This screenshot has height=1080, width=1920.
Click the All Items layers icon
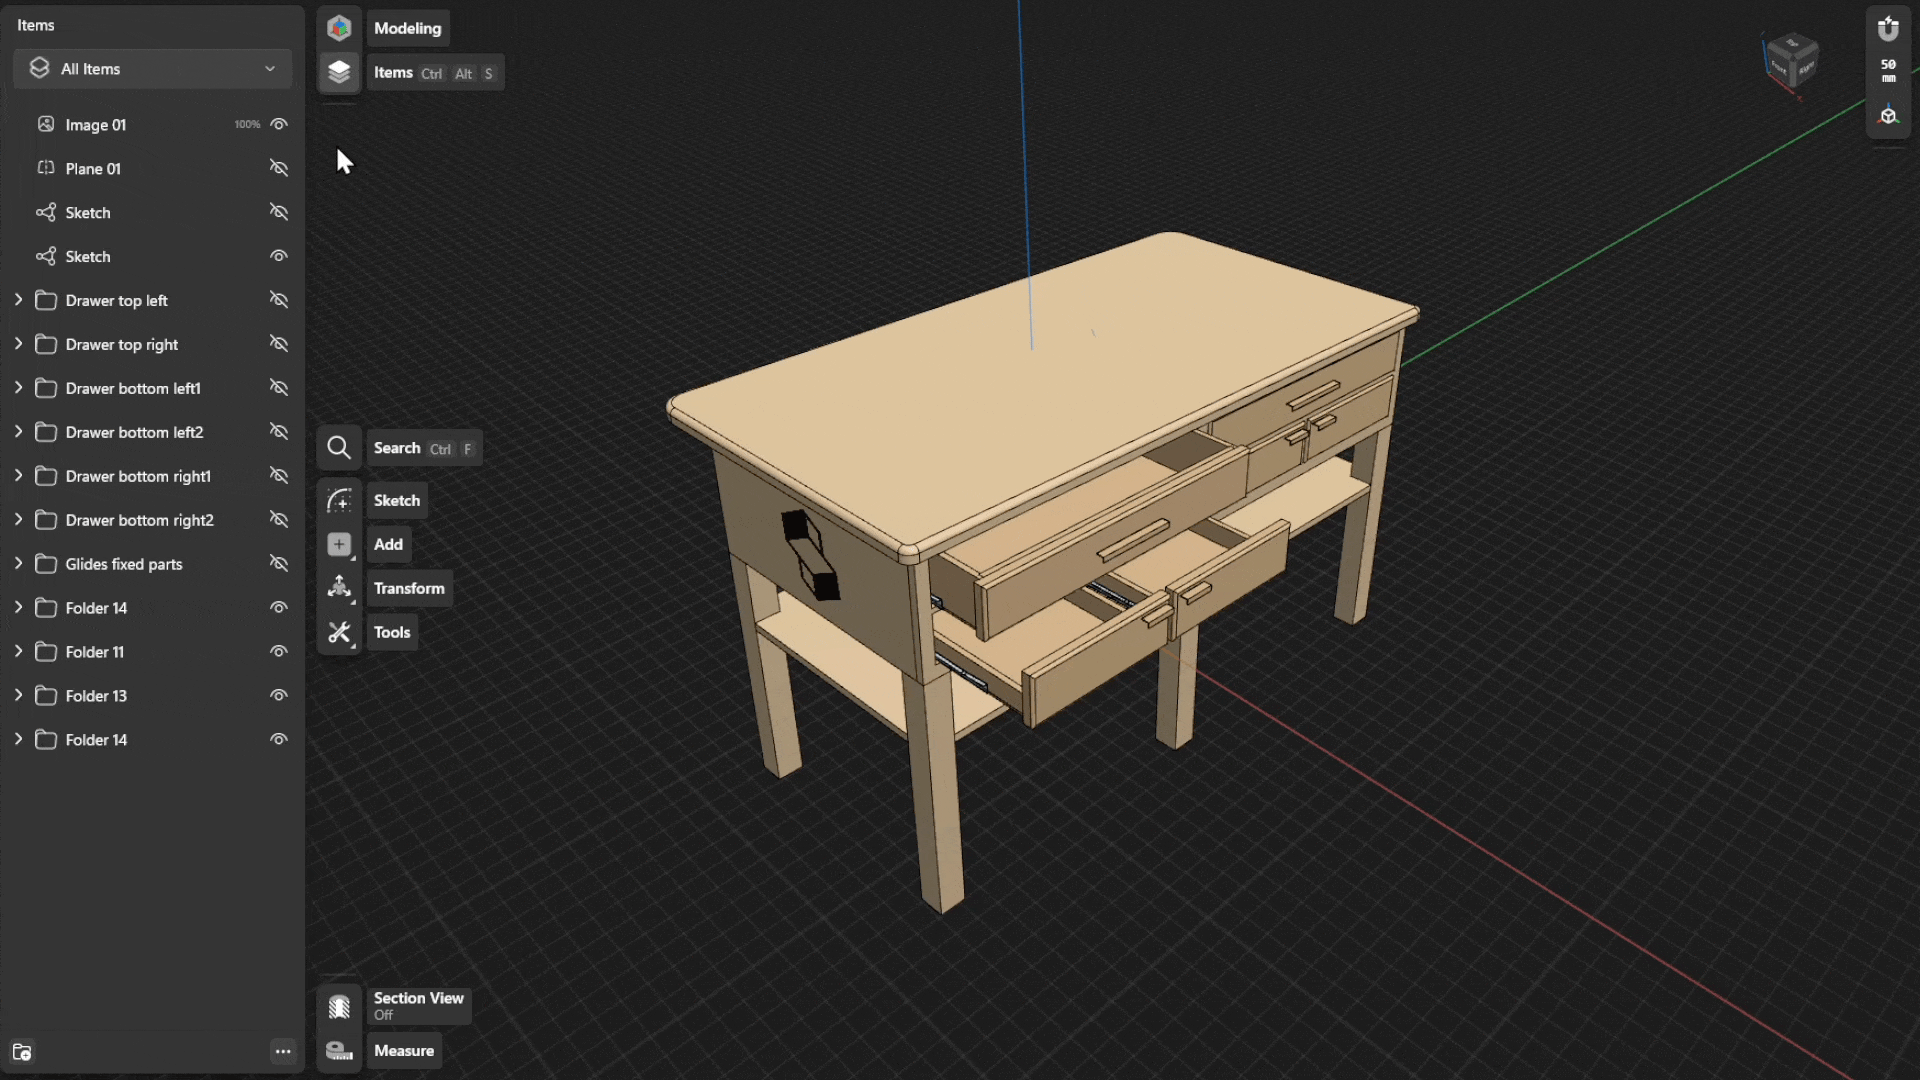tap(39, 68)
